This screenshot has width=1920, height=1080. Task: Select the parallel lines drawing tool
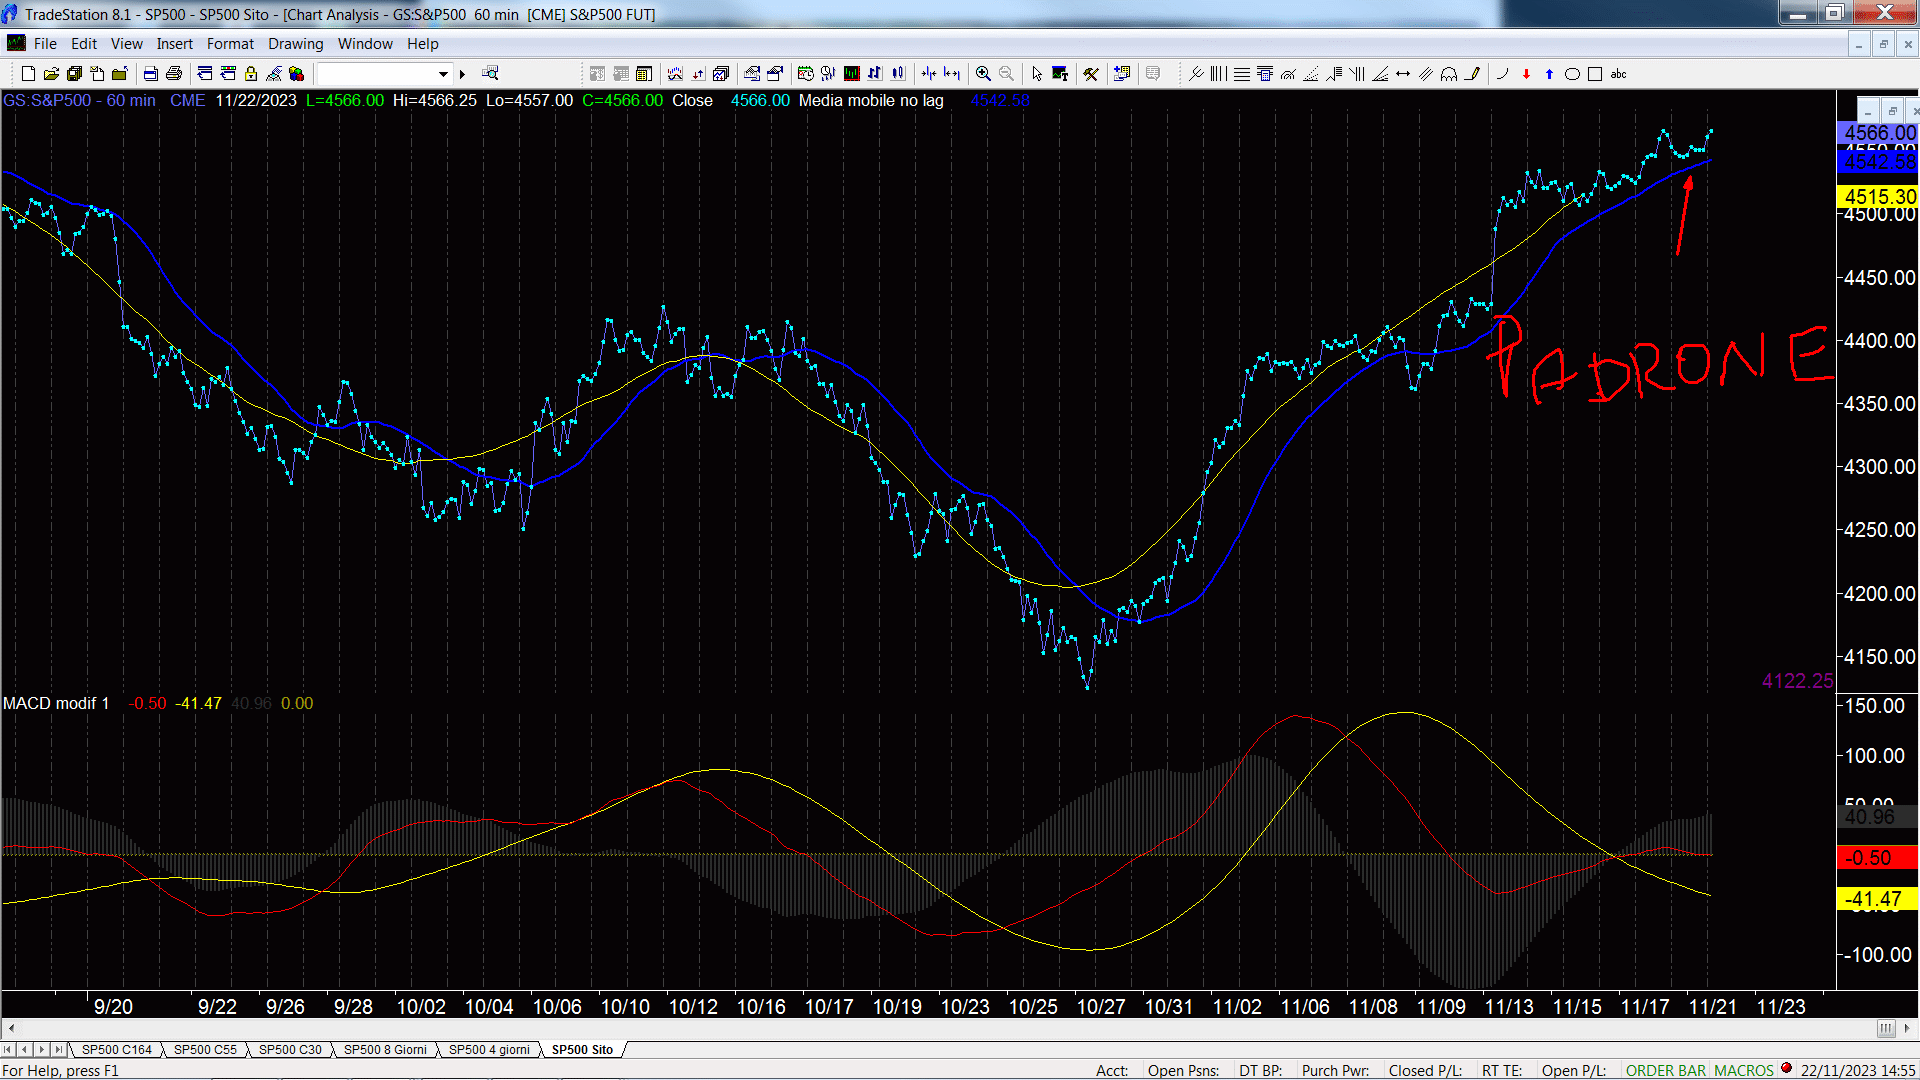(x=1426, y=73)
